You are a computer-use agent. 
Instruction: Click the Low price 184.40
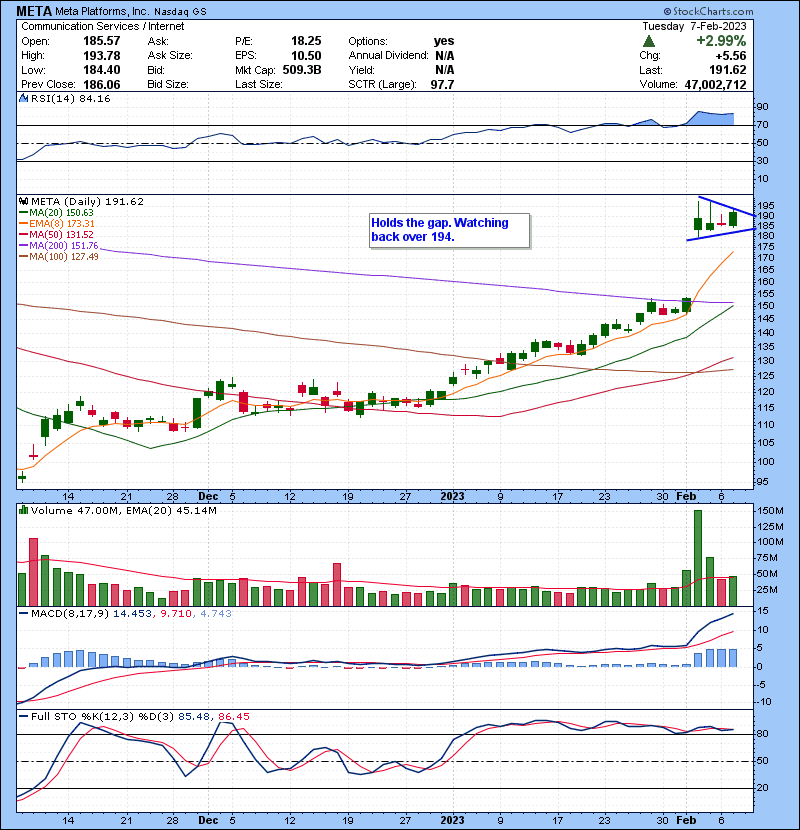point(102,70)
